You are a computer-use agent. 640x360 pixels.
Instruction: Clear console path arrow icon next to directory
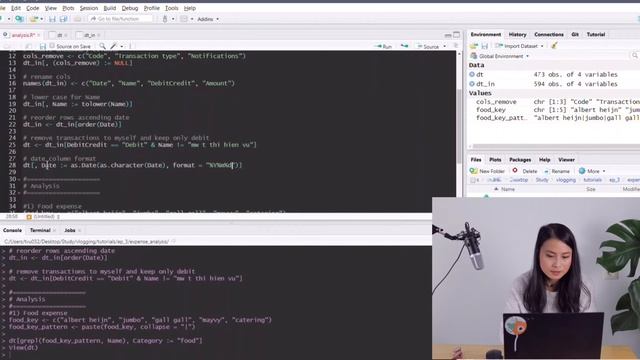[173, 242]
